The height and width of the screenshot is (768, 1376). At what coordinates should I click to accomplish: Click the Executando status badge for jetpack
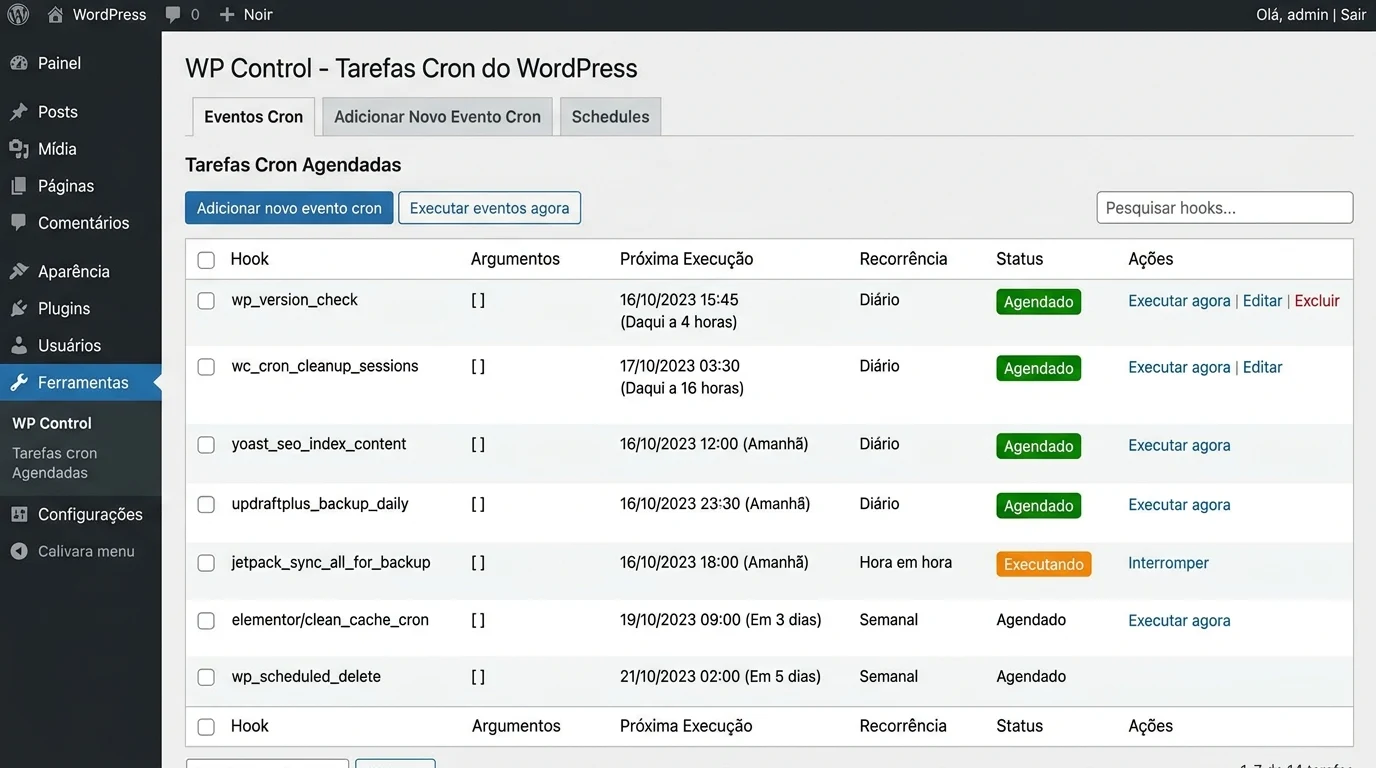coord(1043,564)
